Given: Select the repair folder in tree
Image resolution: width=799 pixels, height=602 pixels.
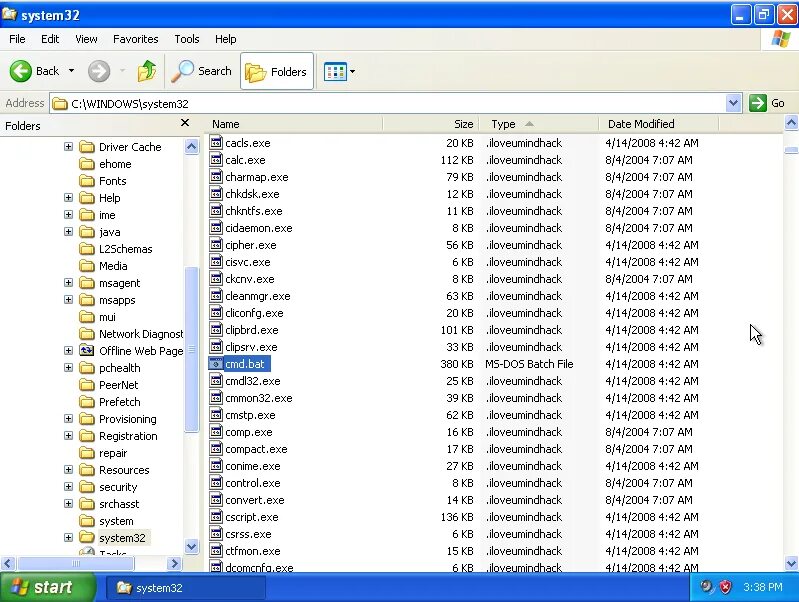Looking at the screenshot, I should [x=113, y=453].
